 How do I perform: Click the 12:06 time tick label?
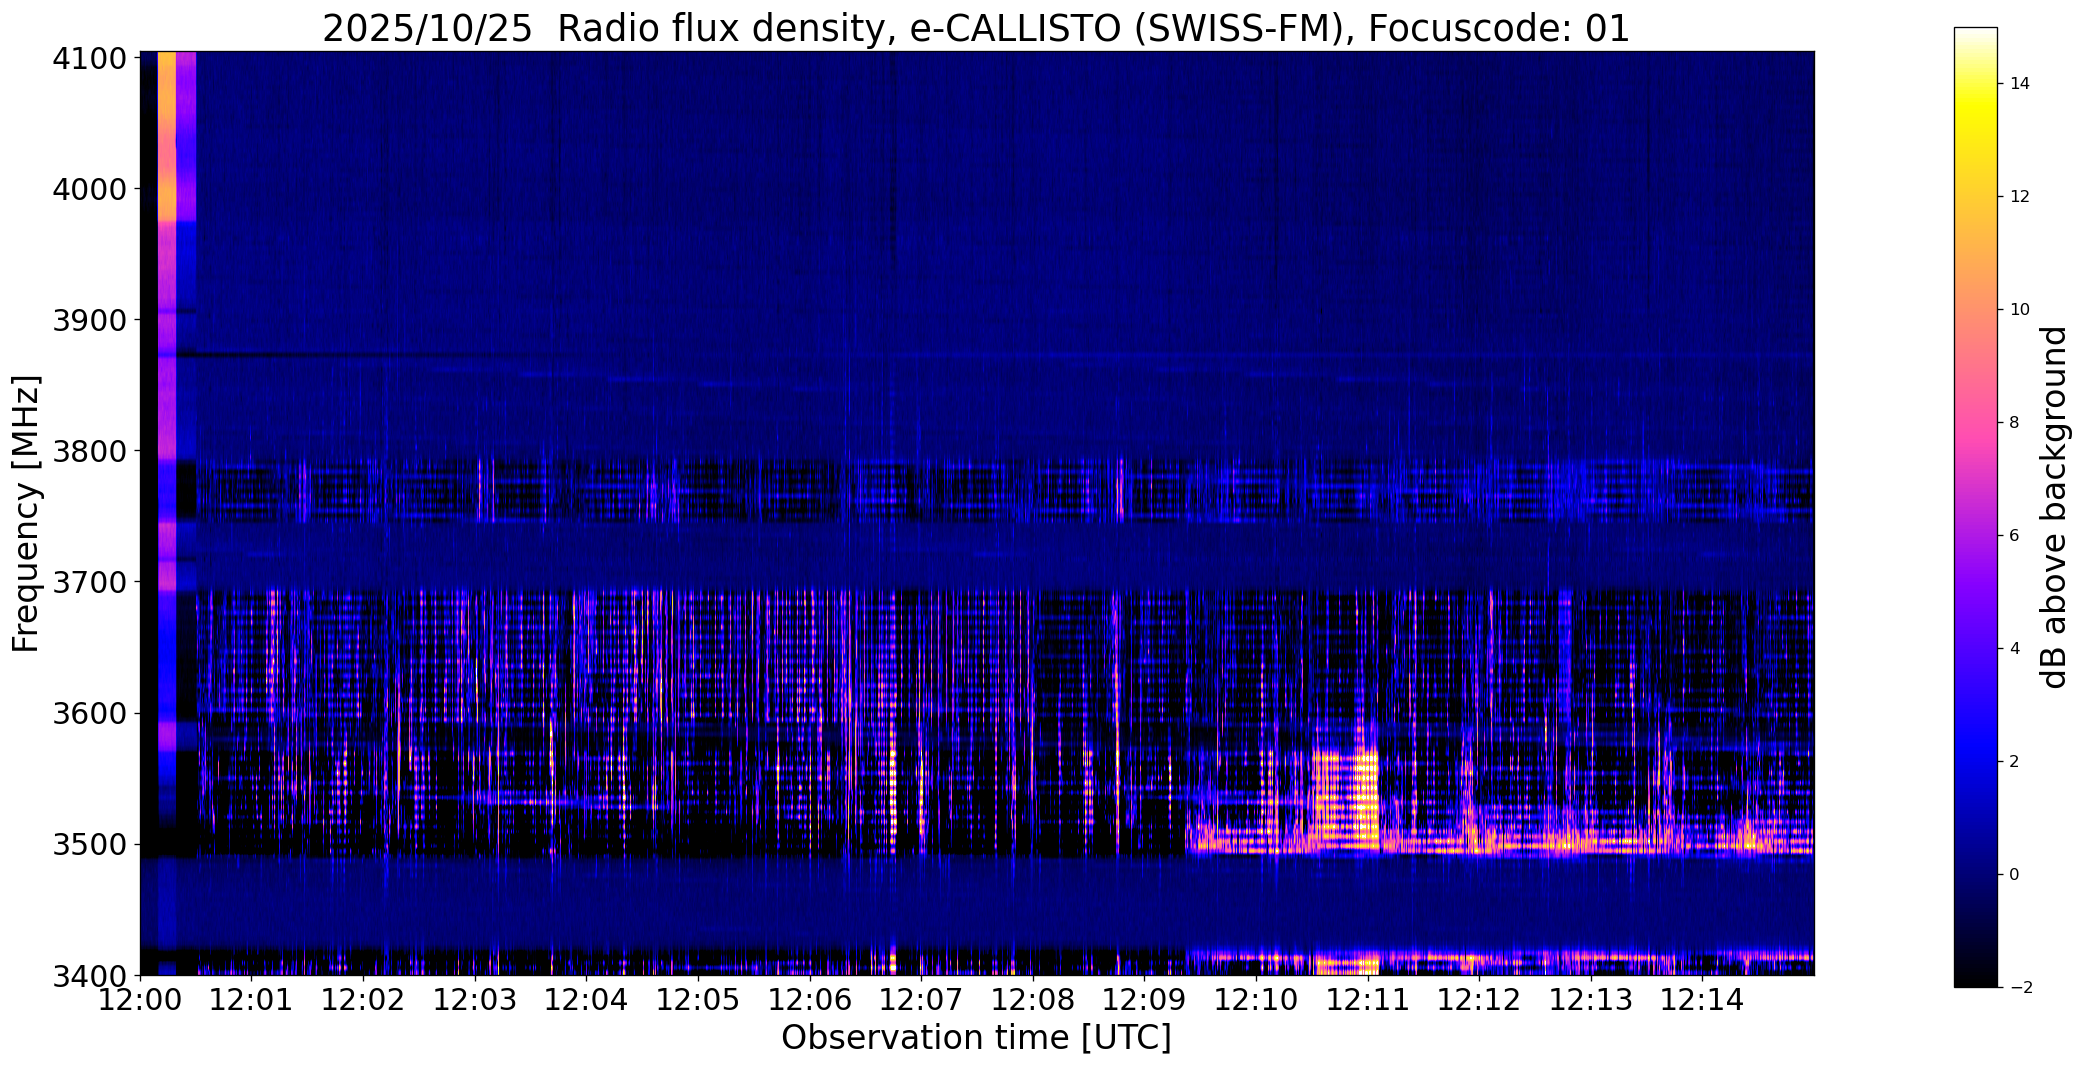pos(810,1000)
